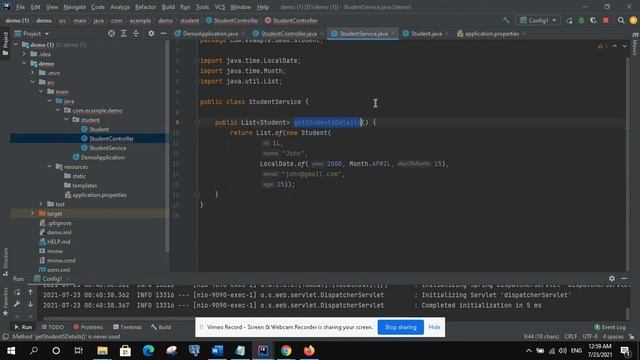Click the Run with Coverage icon
This screenshot has height=360, width=640.
593,20
